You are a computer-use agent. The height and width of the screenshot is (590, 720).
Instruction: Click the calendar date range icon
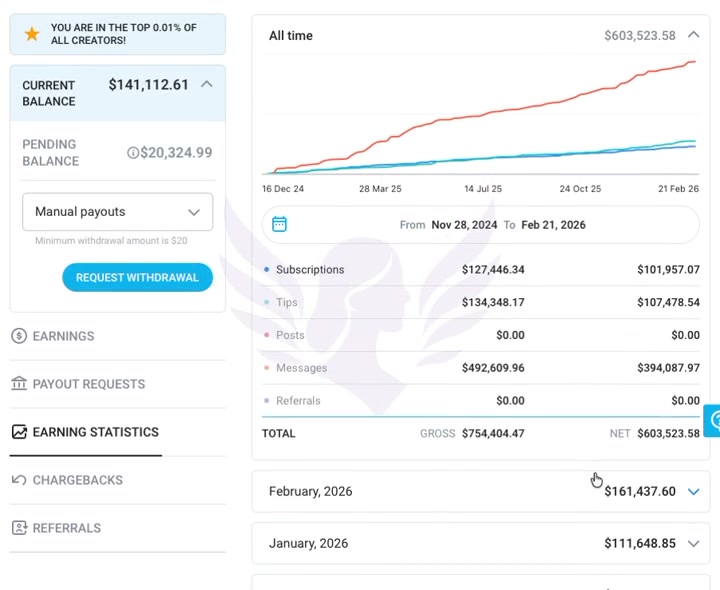(x=280, y=224)
